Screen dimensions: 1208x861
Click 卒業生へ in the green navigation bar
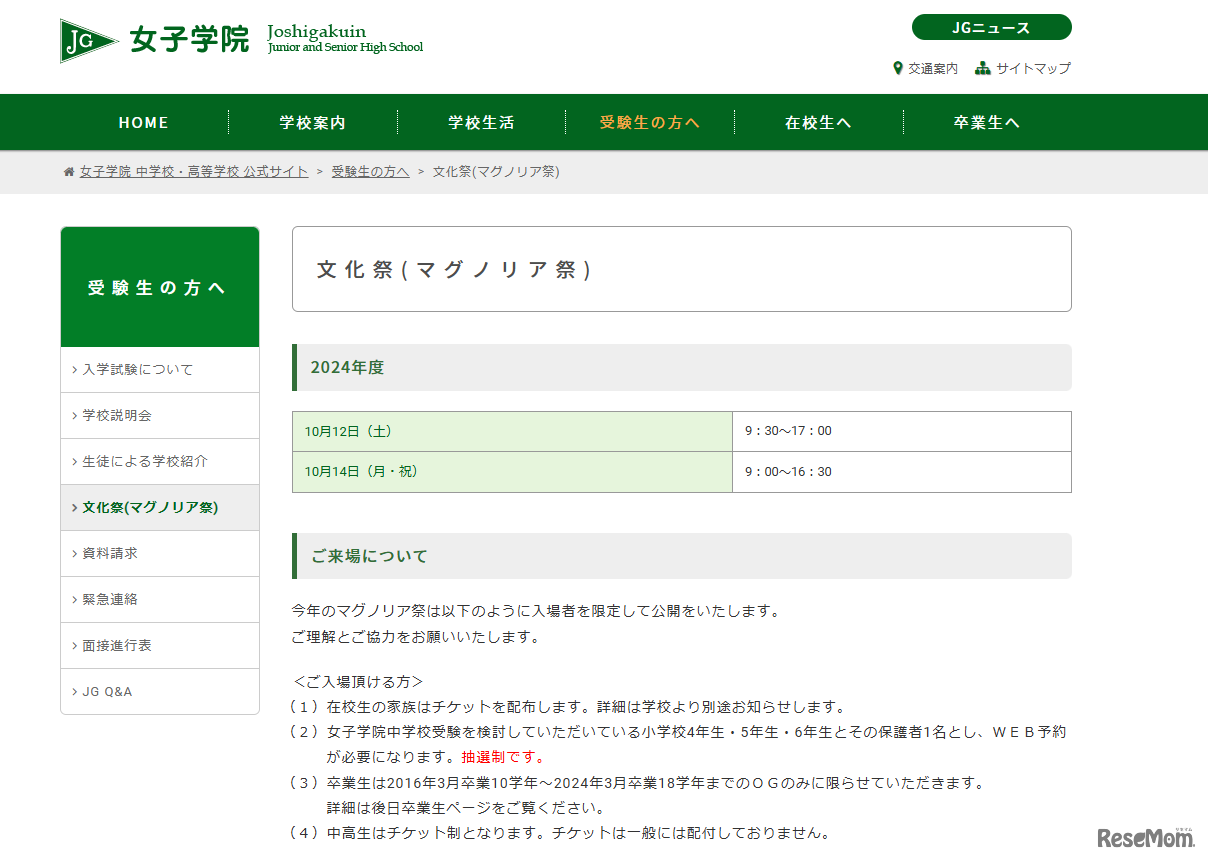[987, 123]
